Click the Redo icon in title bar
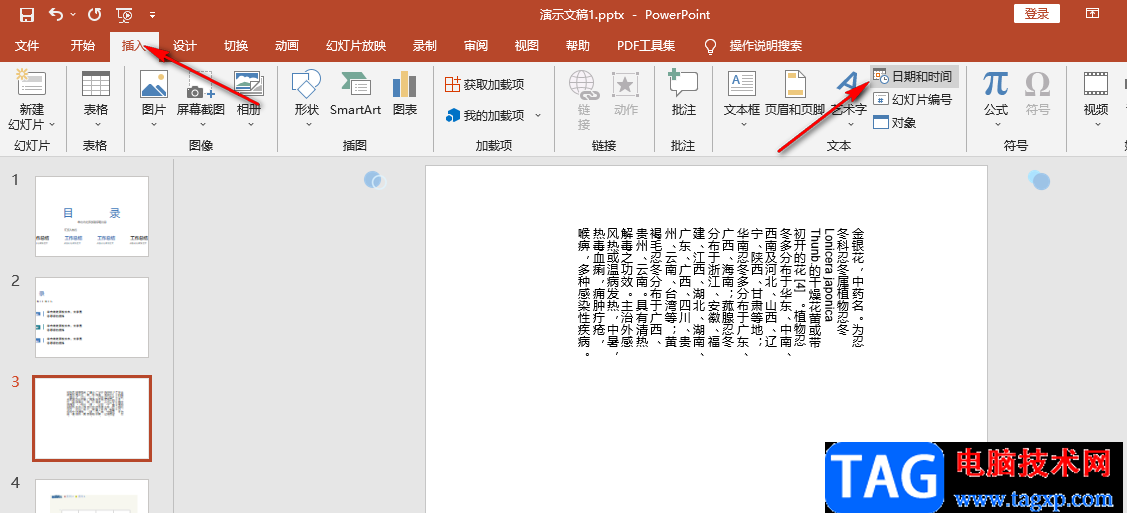Viewport: 1127px width, 513px height. 95,14
